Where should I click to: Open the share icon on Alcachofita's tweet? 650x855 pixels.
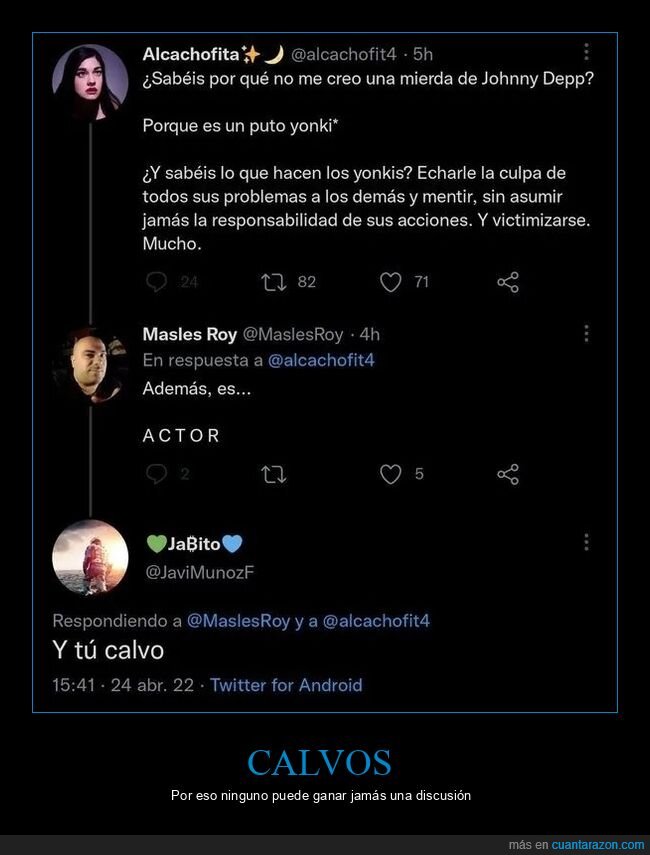point(507,282)
